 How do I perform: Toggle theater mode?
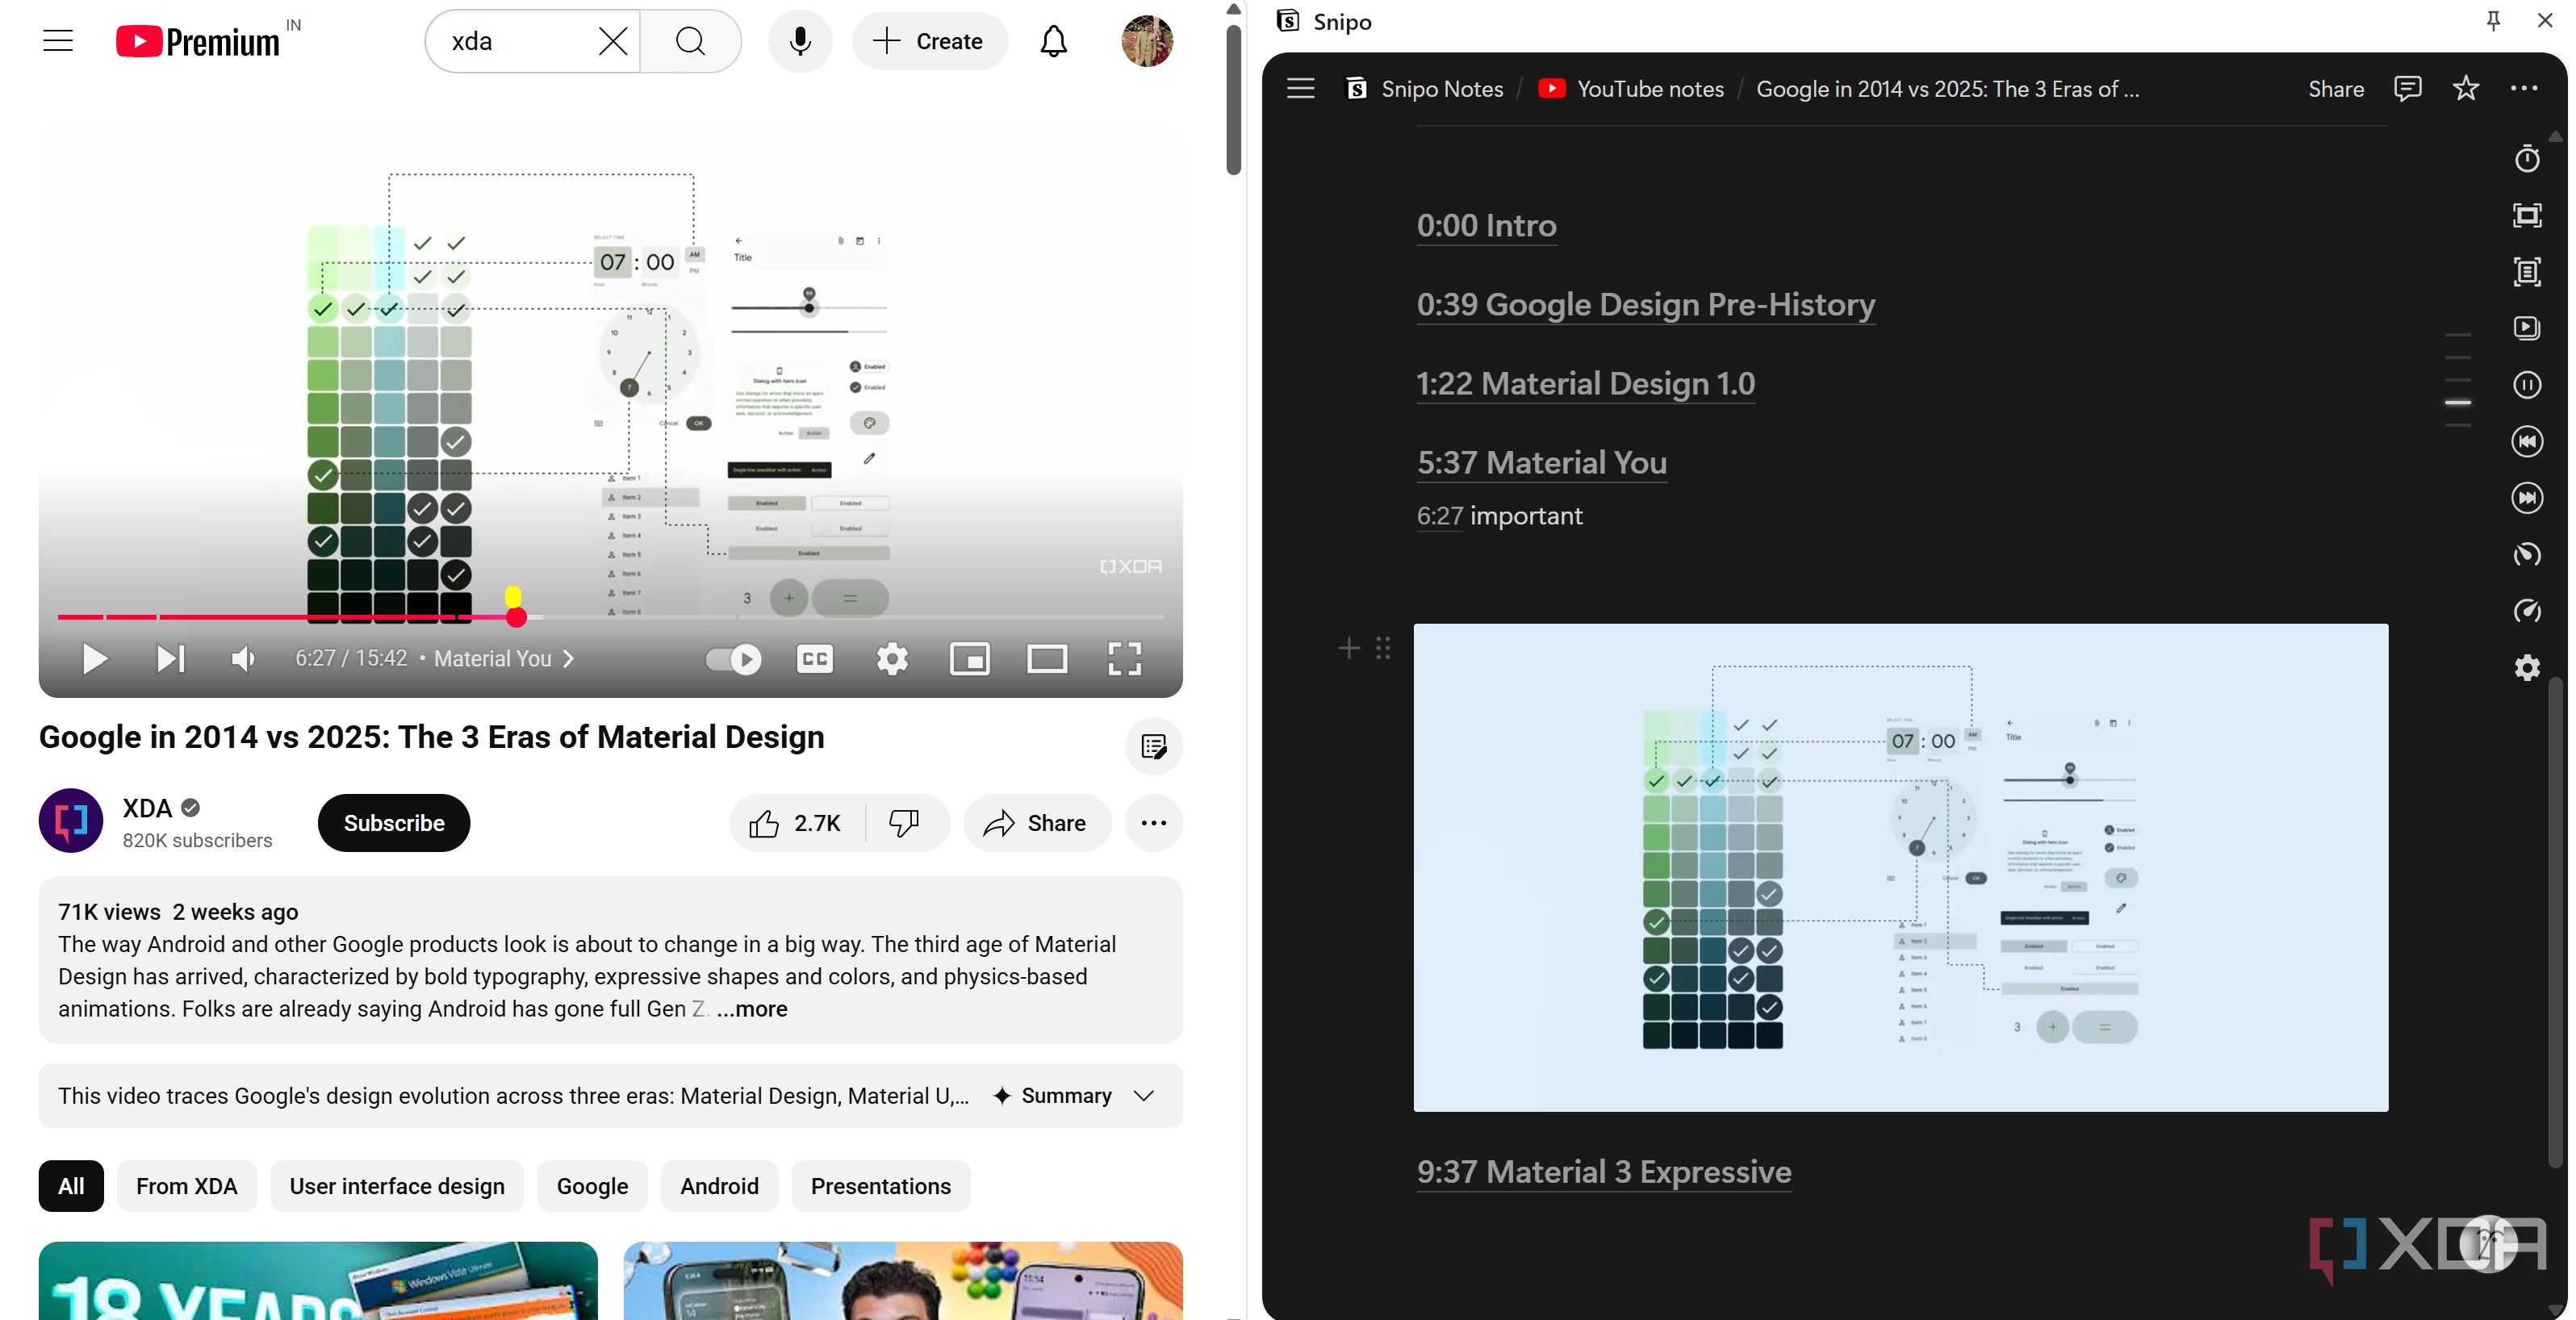tap(1047, 659)
